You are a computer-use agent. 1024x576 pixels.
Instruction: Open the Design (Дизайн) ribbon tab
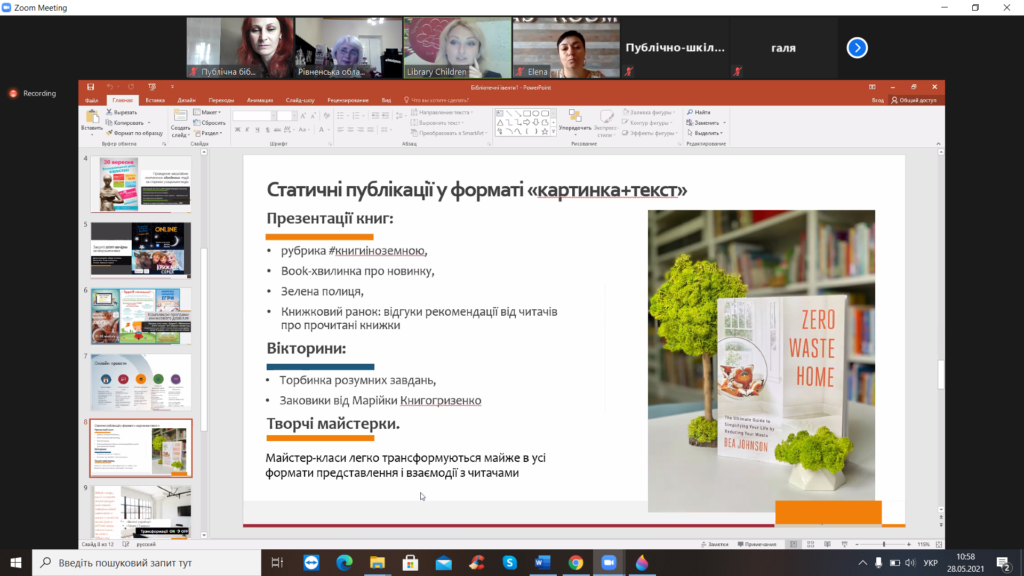[x=187, y=100]
